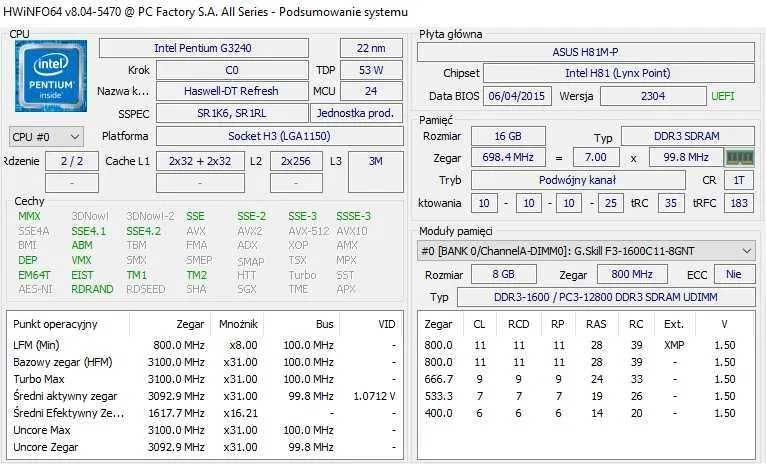The width and height of the screenshot is (766, 464).
Task: Select the 666.7 memory timing row
Action: tap(585, 380)
